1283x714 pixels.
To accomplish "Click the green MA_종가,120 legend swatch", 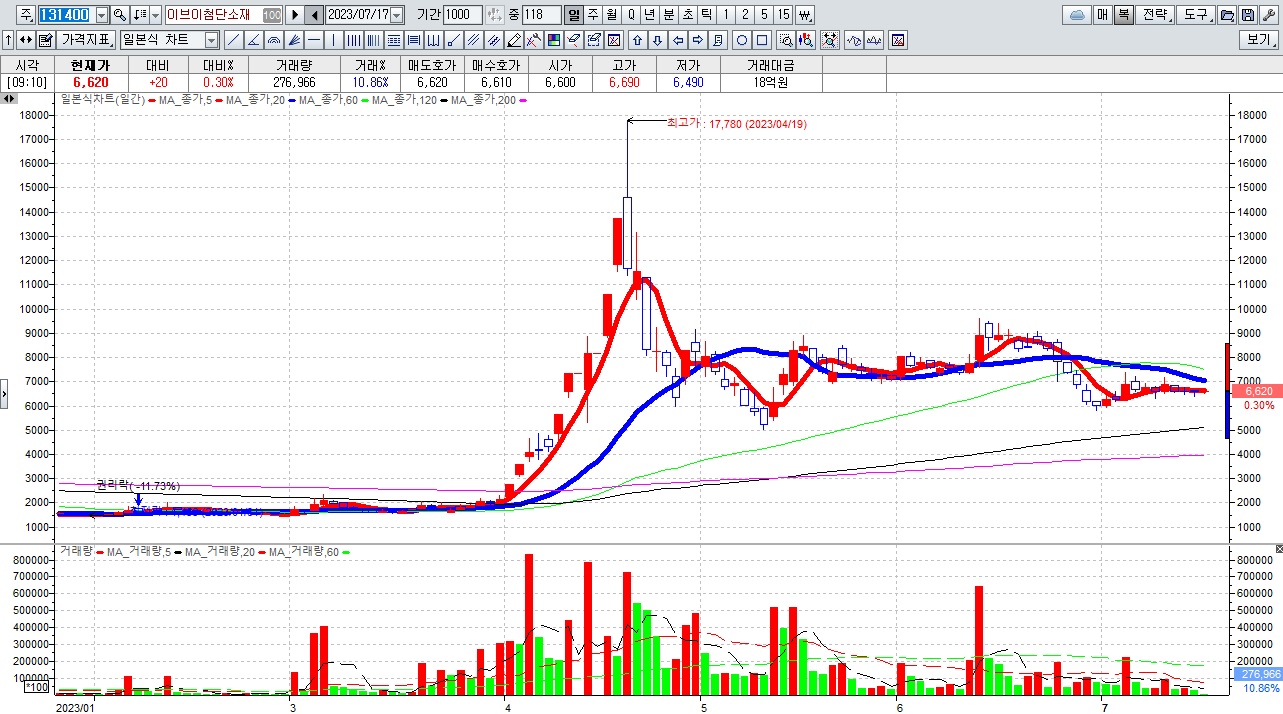I will pyautogui.click(x=365, y=100).
